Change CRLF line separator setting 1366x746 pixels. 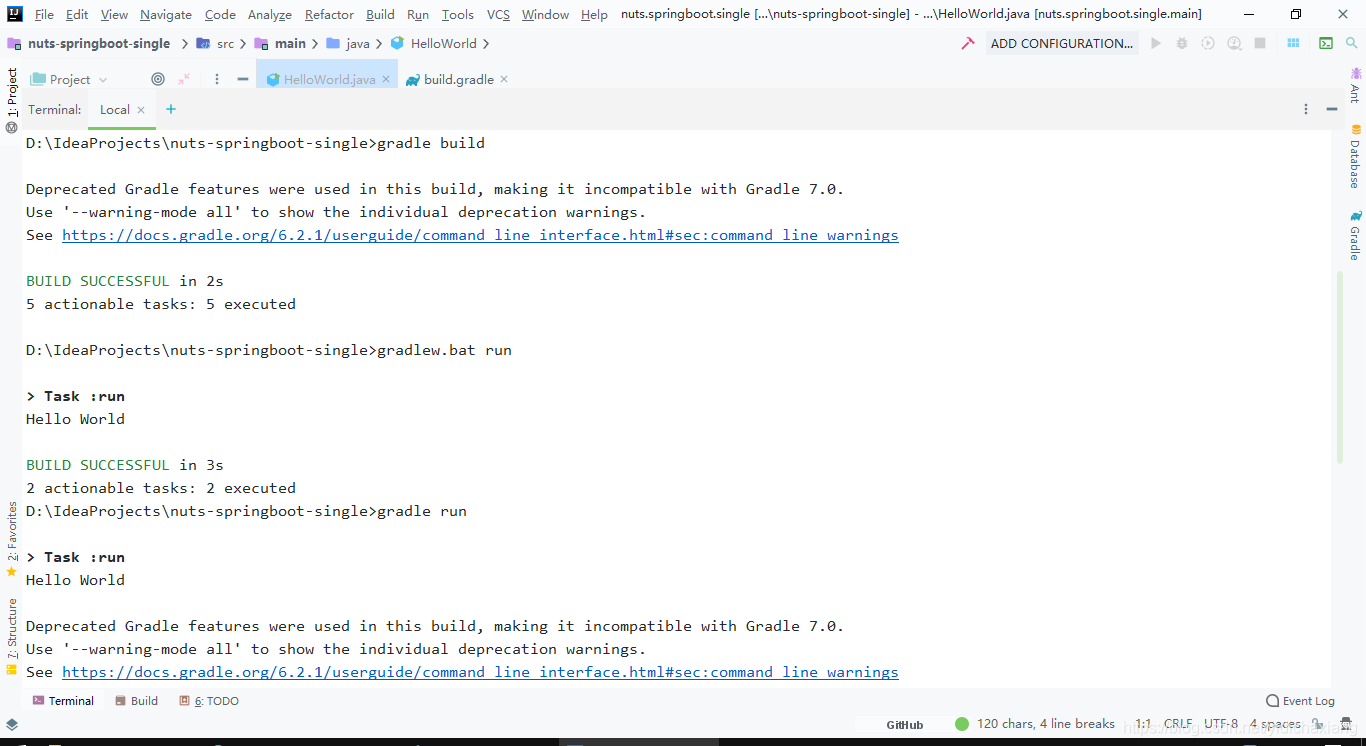point(1177,724)
